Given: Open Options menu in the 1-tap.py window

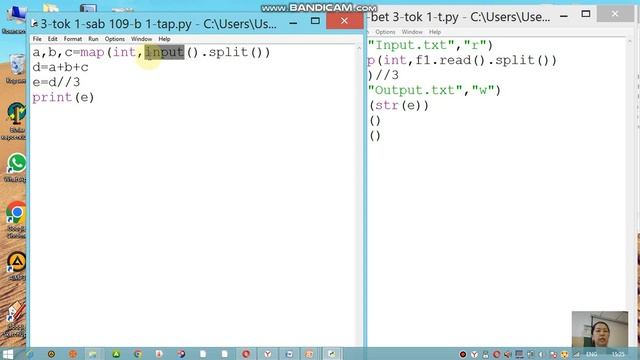Looking at the screenshot, I should coord(115,39).
